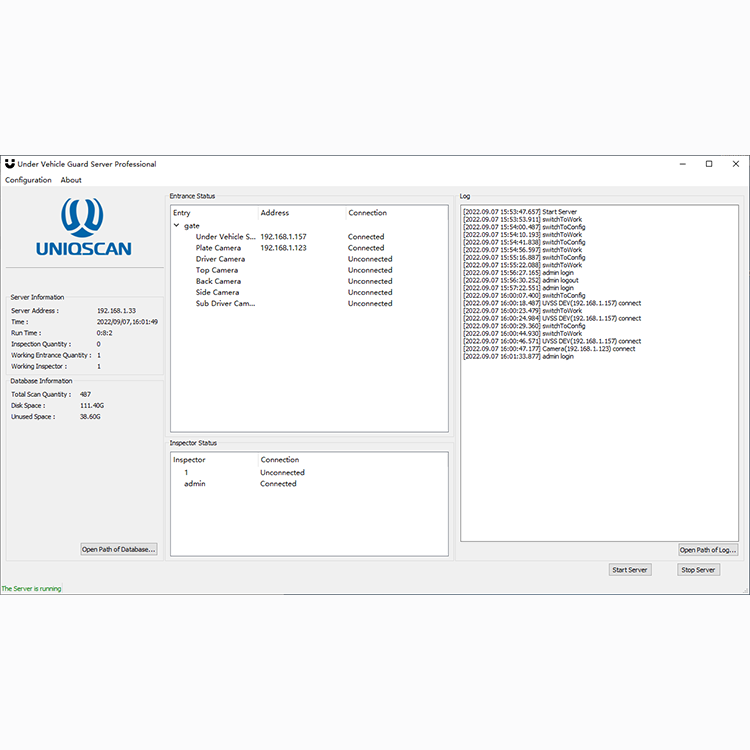Open the Configuration menu
750x750 pixels.
pos(28,180)
